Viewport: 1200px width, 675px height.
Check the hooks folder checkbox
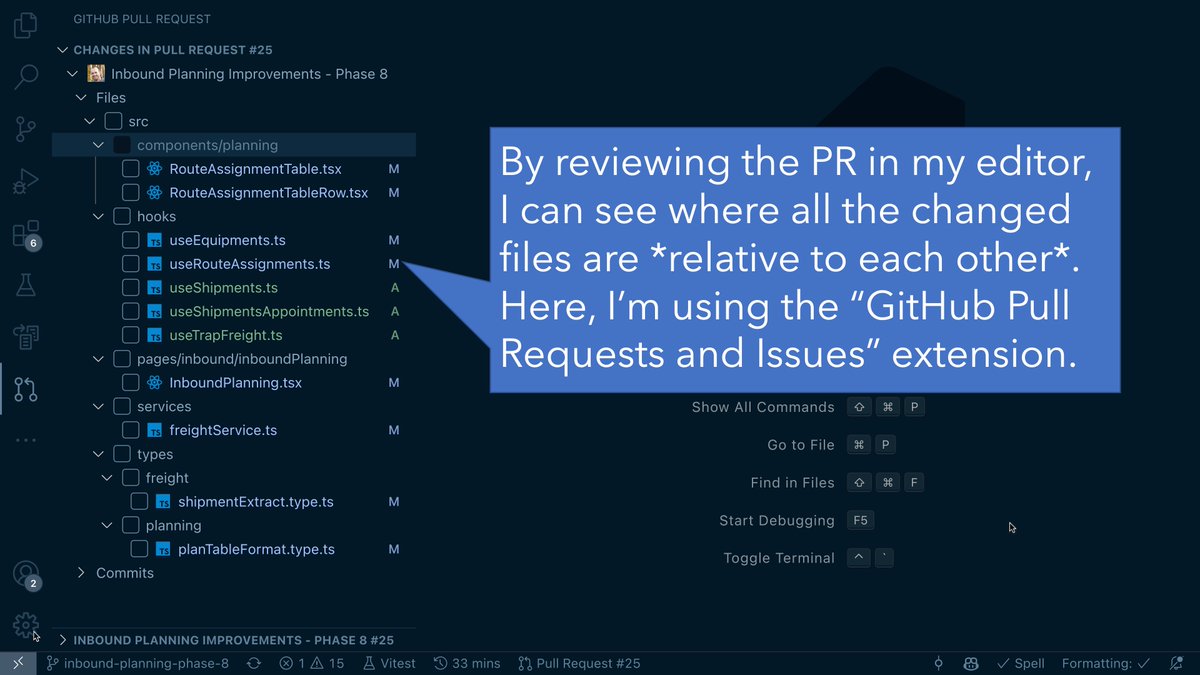point(122,216)
